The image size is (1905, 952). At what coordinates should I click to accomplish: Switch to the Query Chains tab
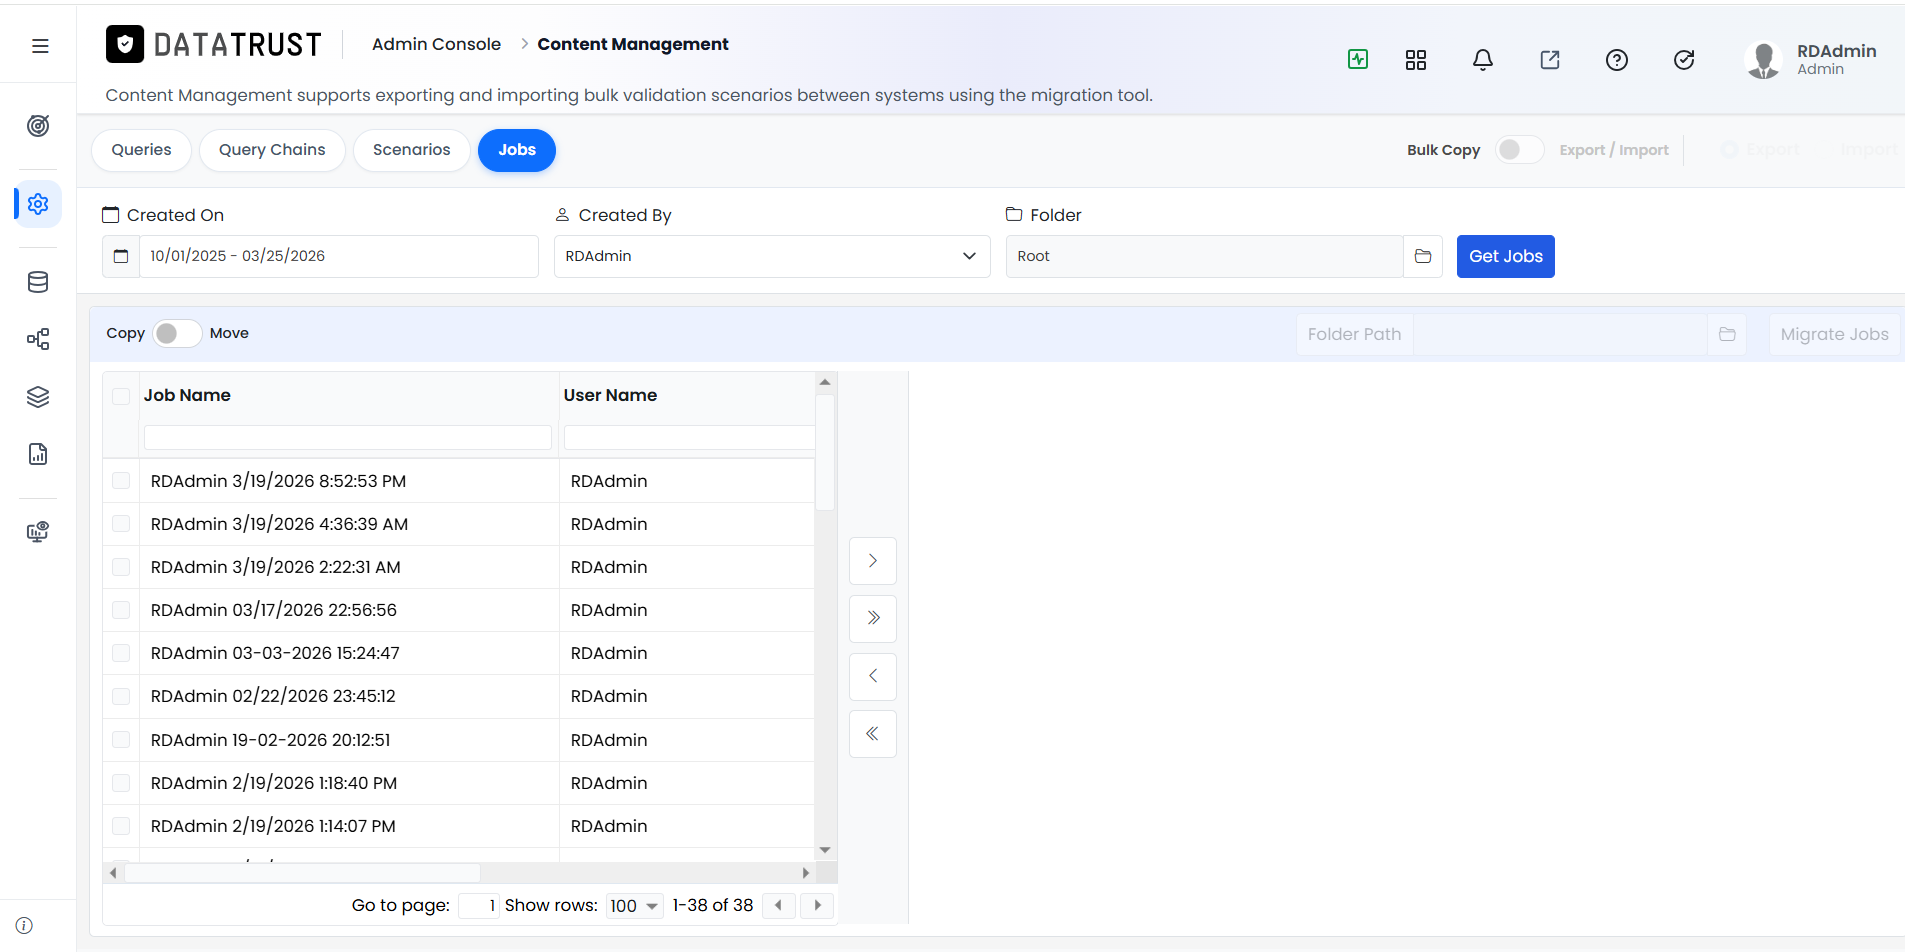272,150
